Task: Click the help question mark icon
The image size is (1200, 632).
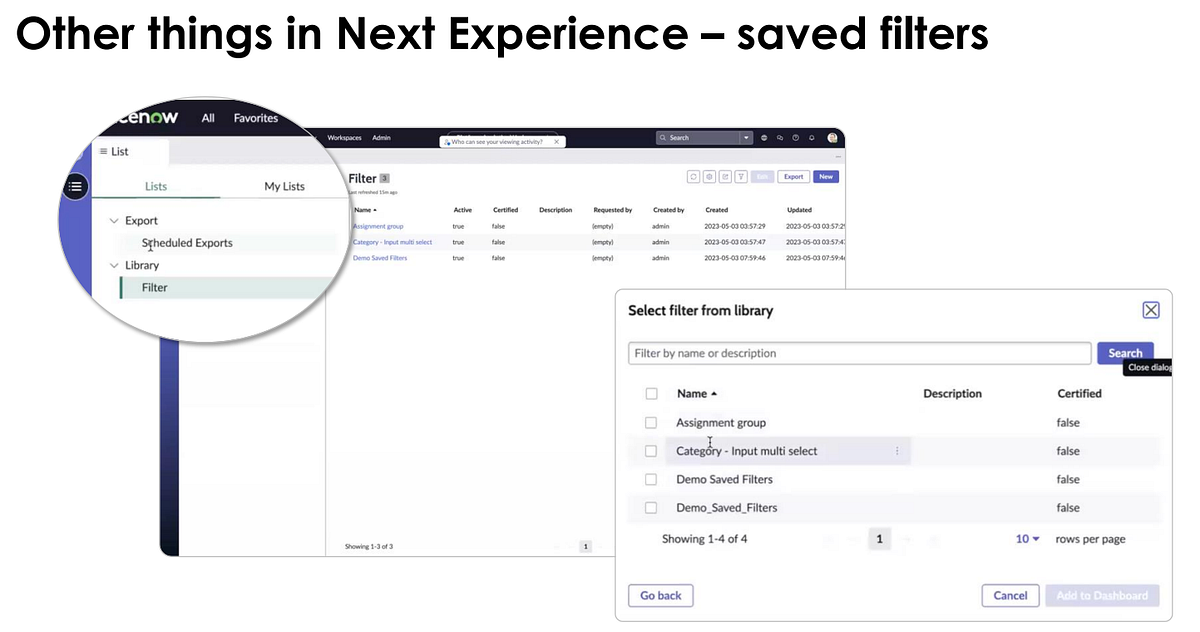Action: [796, 138]
